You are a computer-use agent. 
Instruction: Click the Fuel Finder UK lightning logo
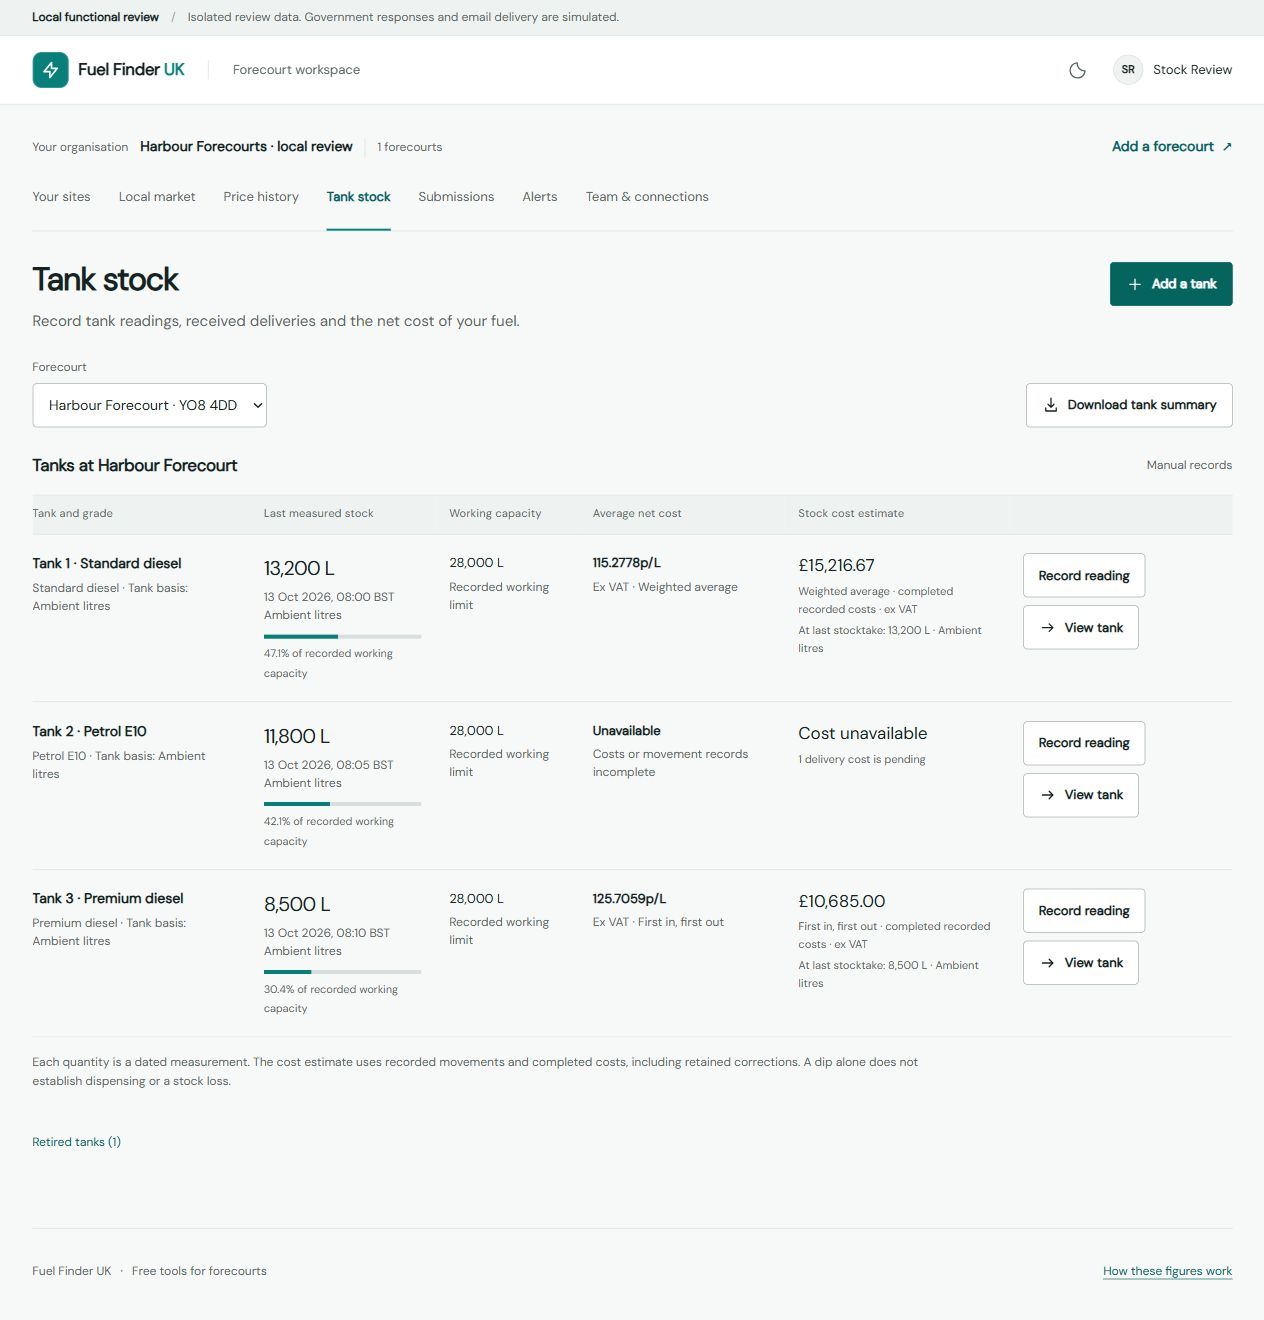(x=50, y=70)
